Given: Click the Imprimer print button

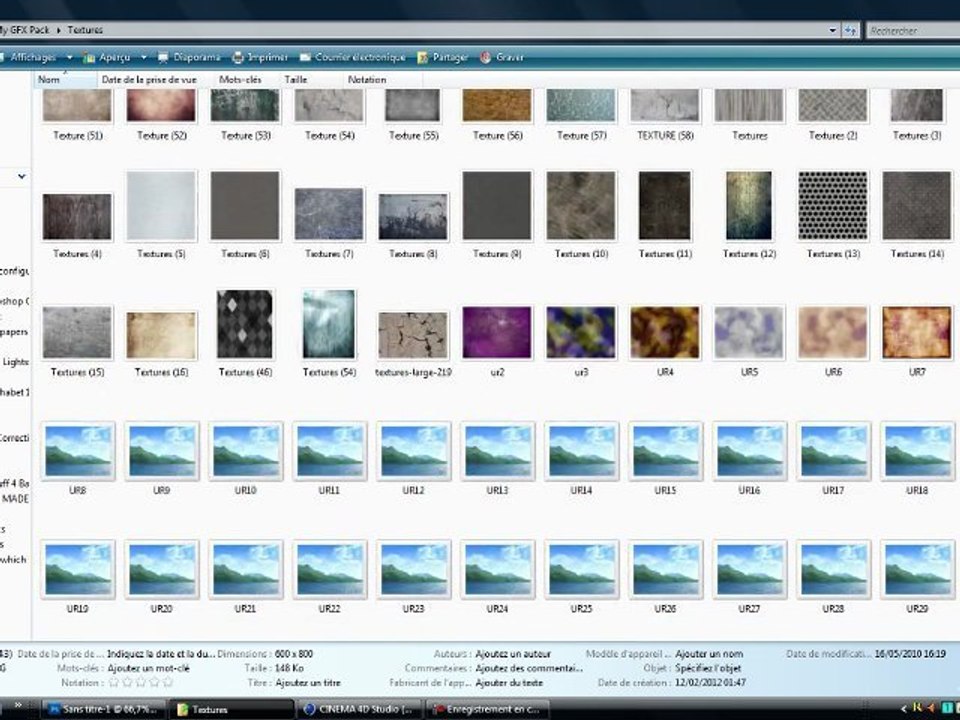Looking at the screenshot, I should (x=260, y=57).
